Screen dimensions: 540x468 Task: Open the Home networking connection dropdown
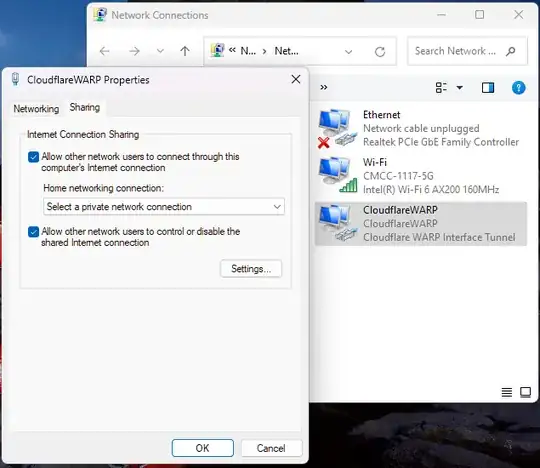(x=164, y=207)
